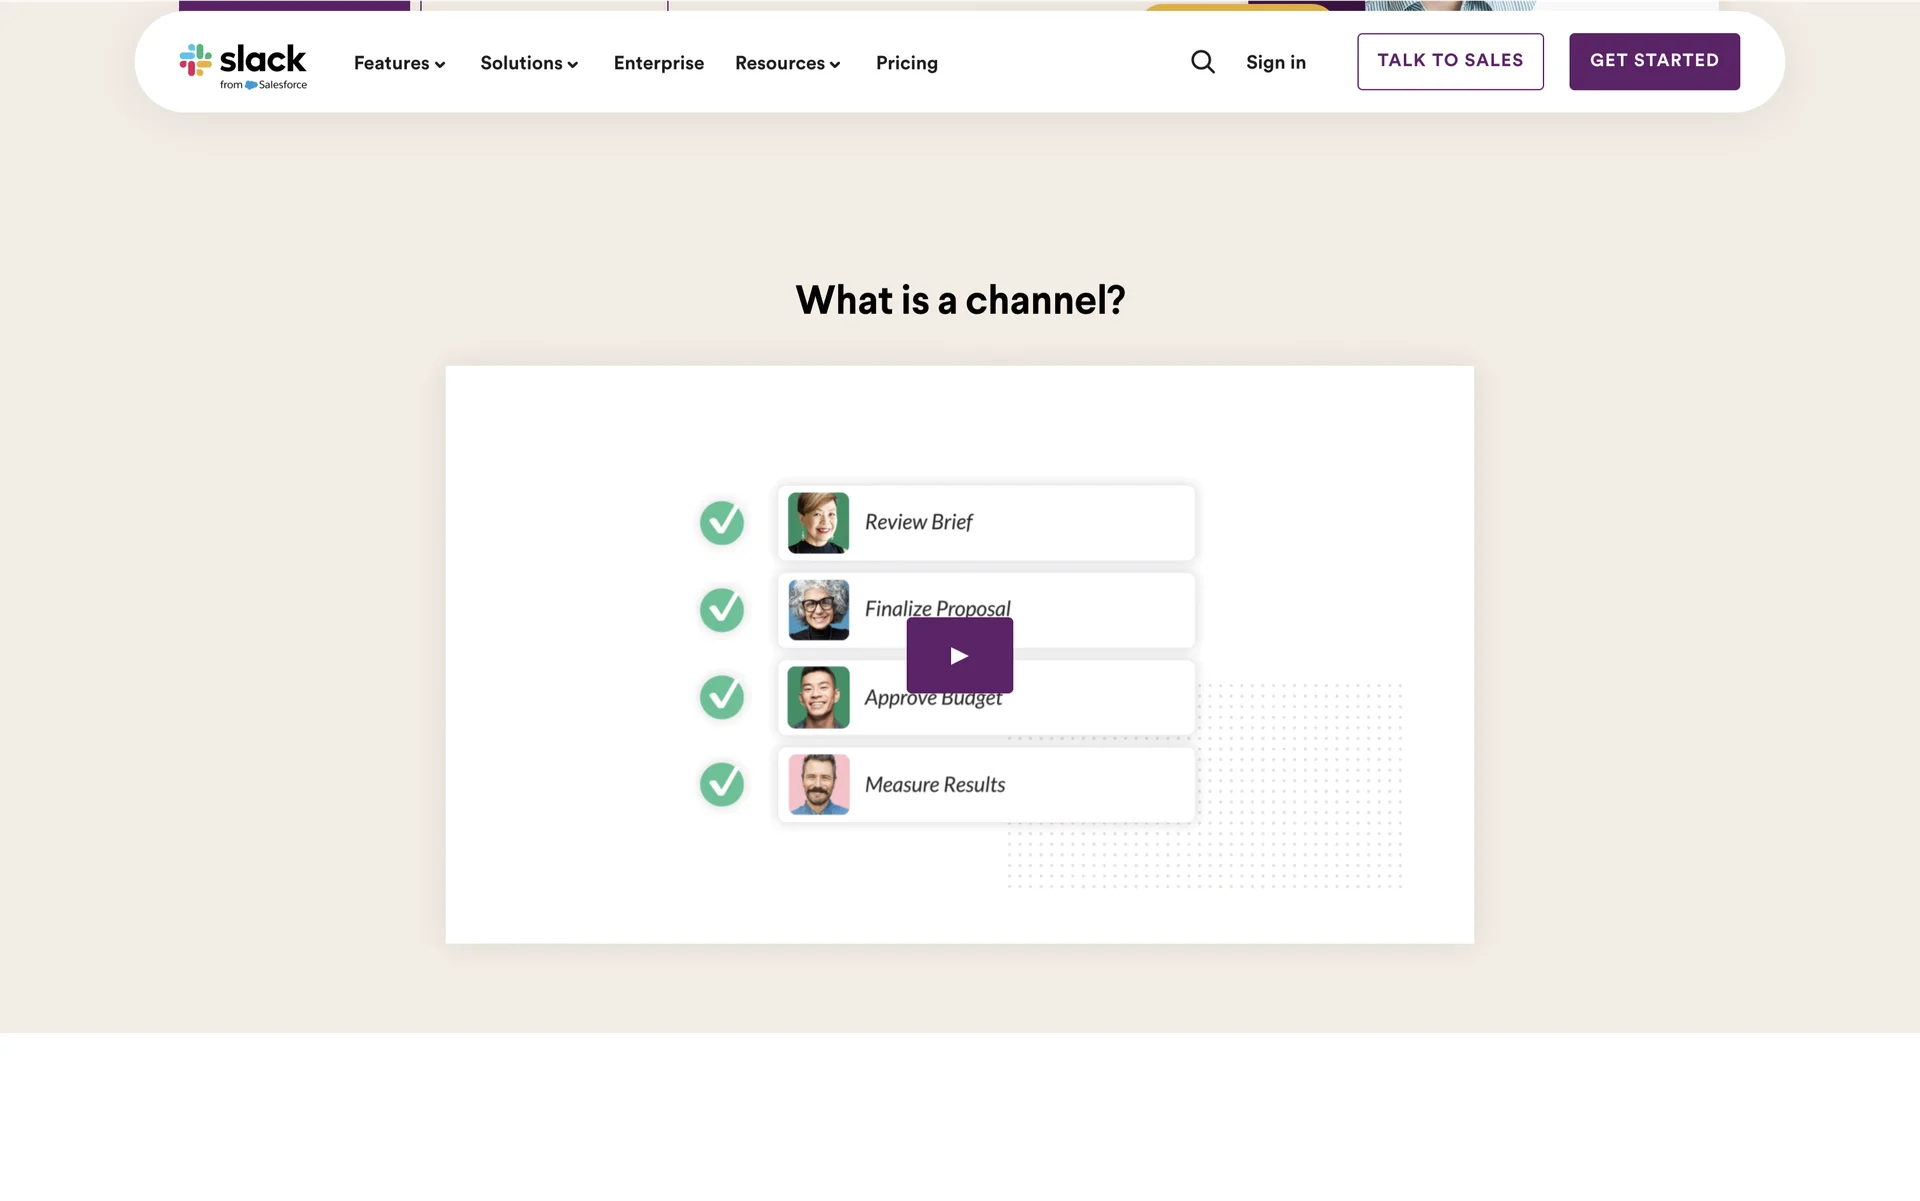Click the checkmark beside Measure Results
Viewport: 1920px width, 1201px height.
[721, 784]
